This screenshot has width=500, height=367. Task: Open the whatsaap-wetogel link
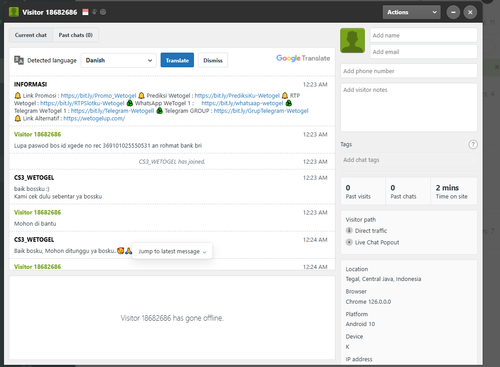click(x=242, y=103)
